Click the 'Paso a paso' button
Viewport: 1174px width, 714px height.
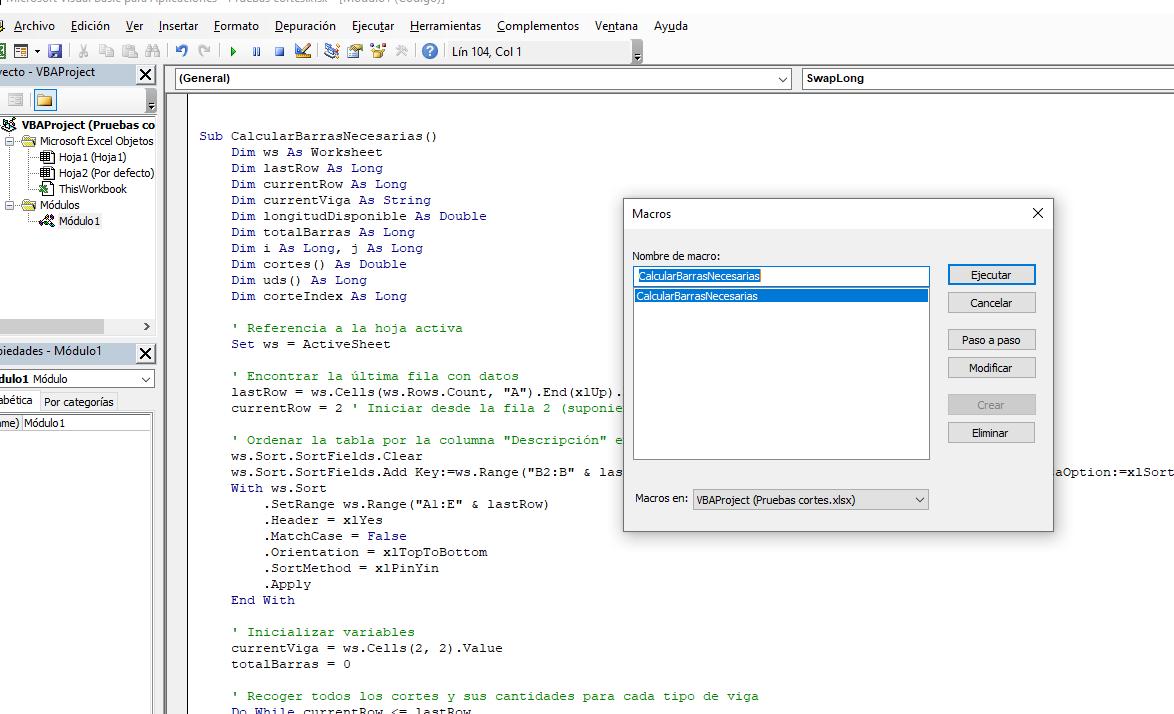pyautogui.click(x=991, y=340)
